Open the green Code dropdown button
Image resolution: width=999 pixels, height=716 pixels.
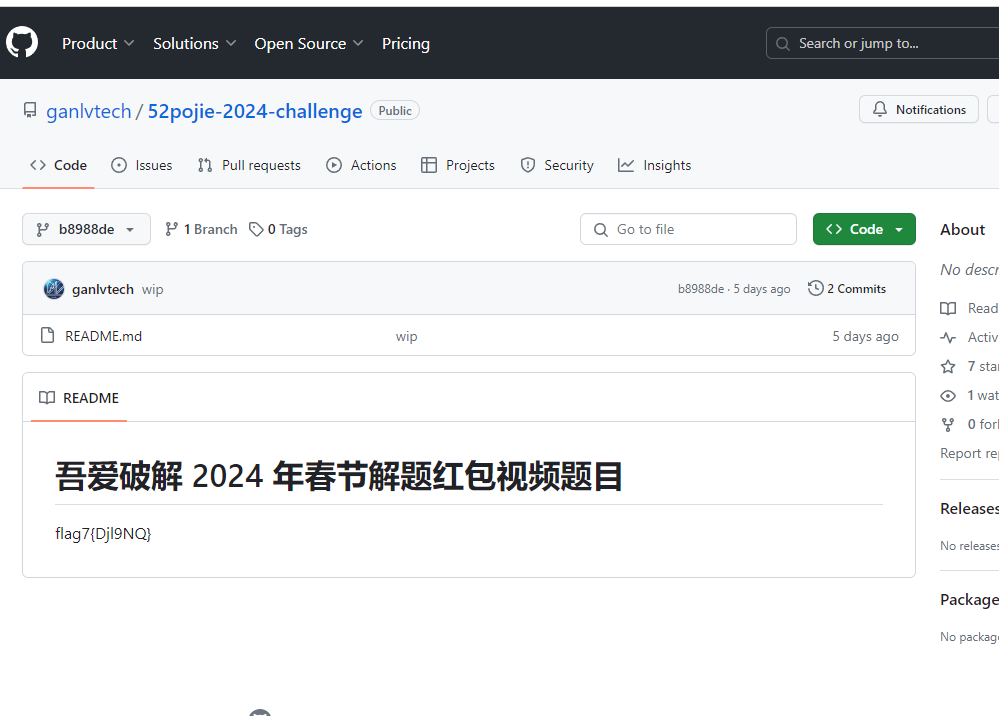[864, 229]
